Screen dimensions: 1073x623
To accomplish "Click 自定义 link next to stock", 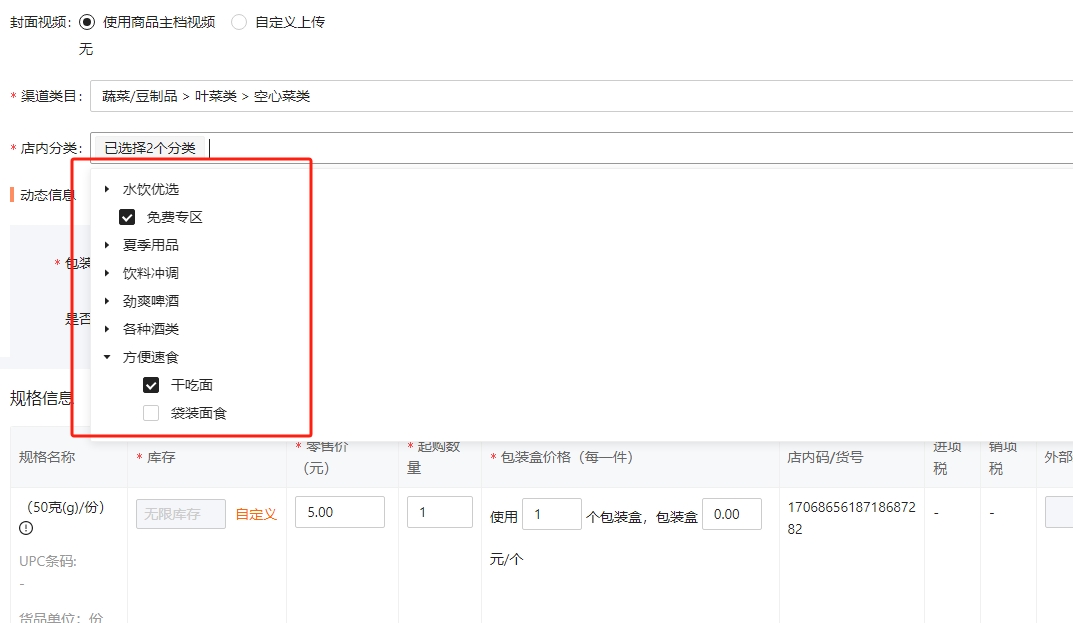I will click(256, 514).
